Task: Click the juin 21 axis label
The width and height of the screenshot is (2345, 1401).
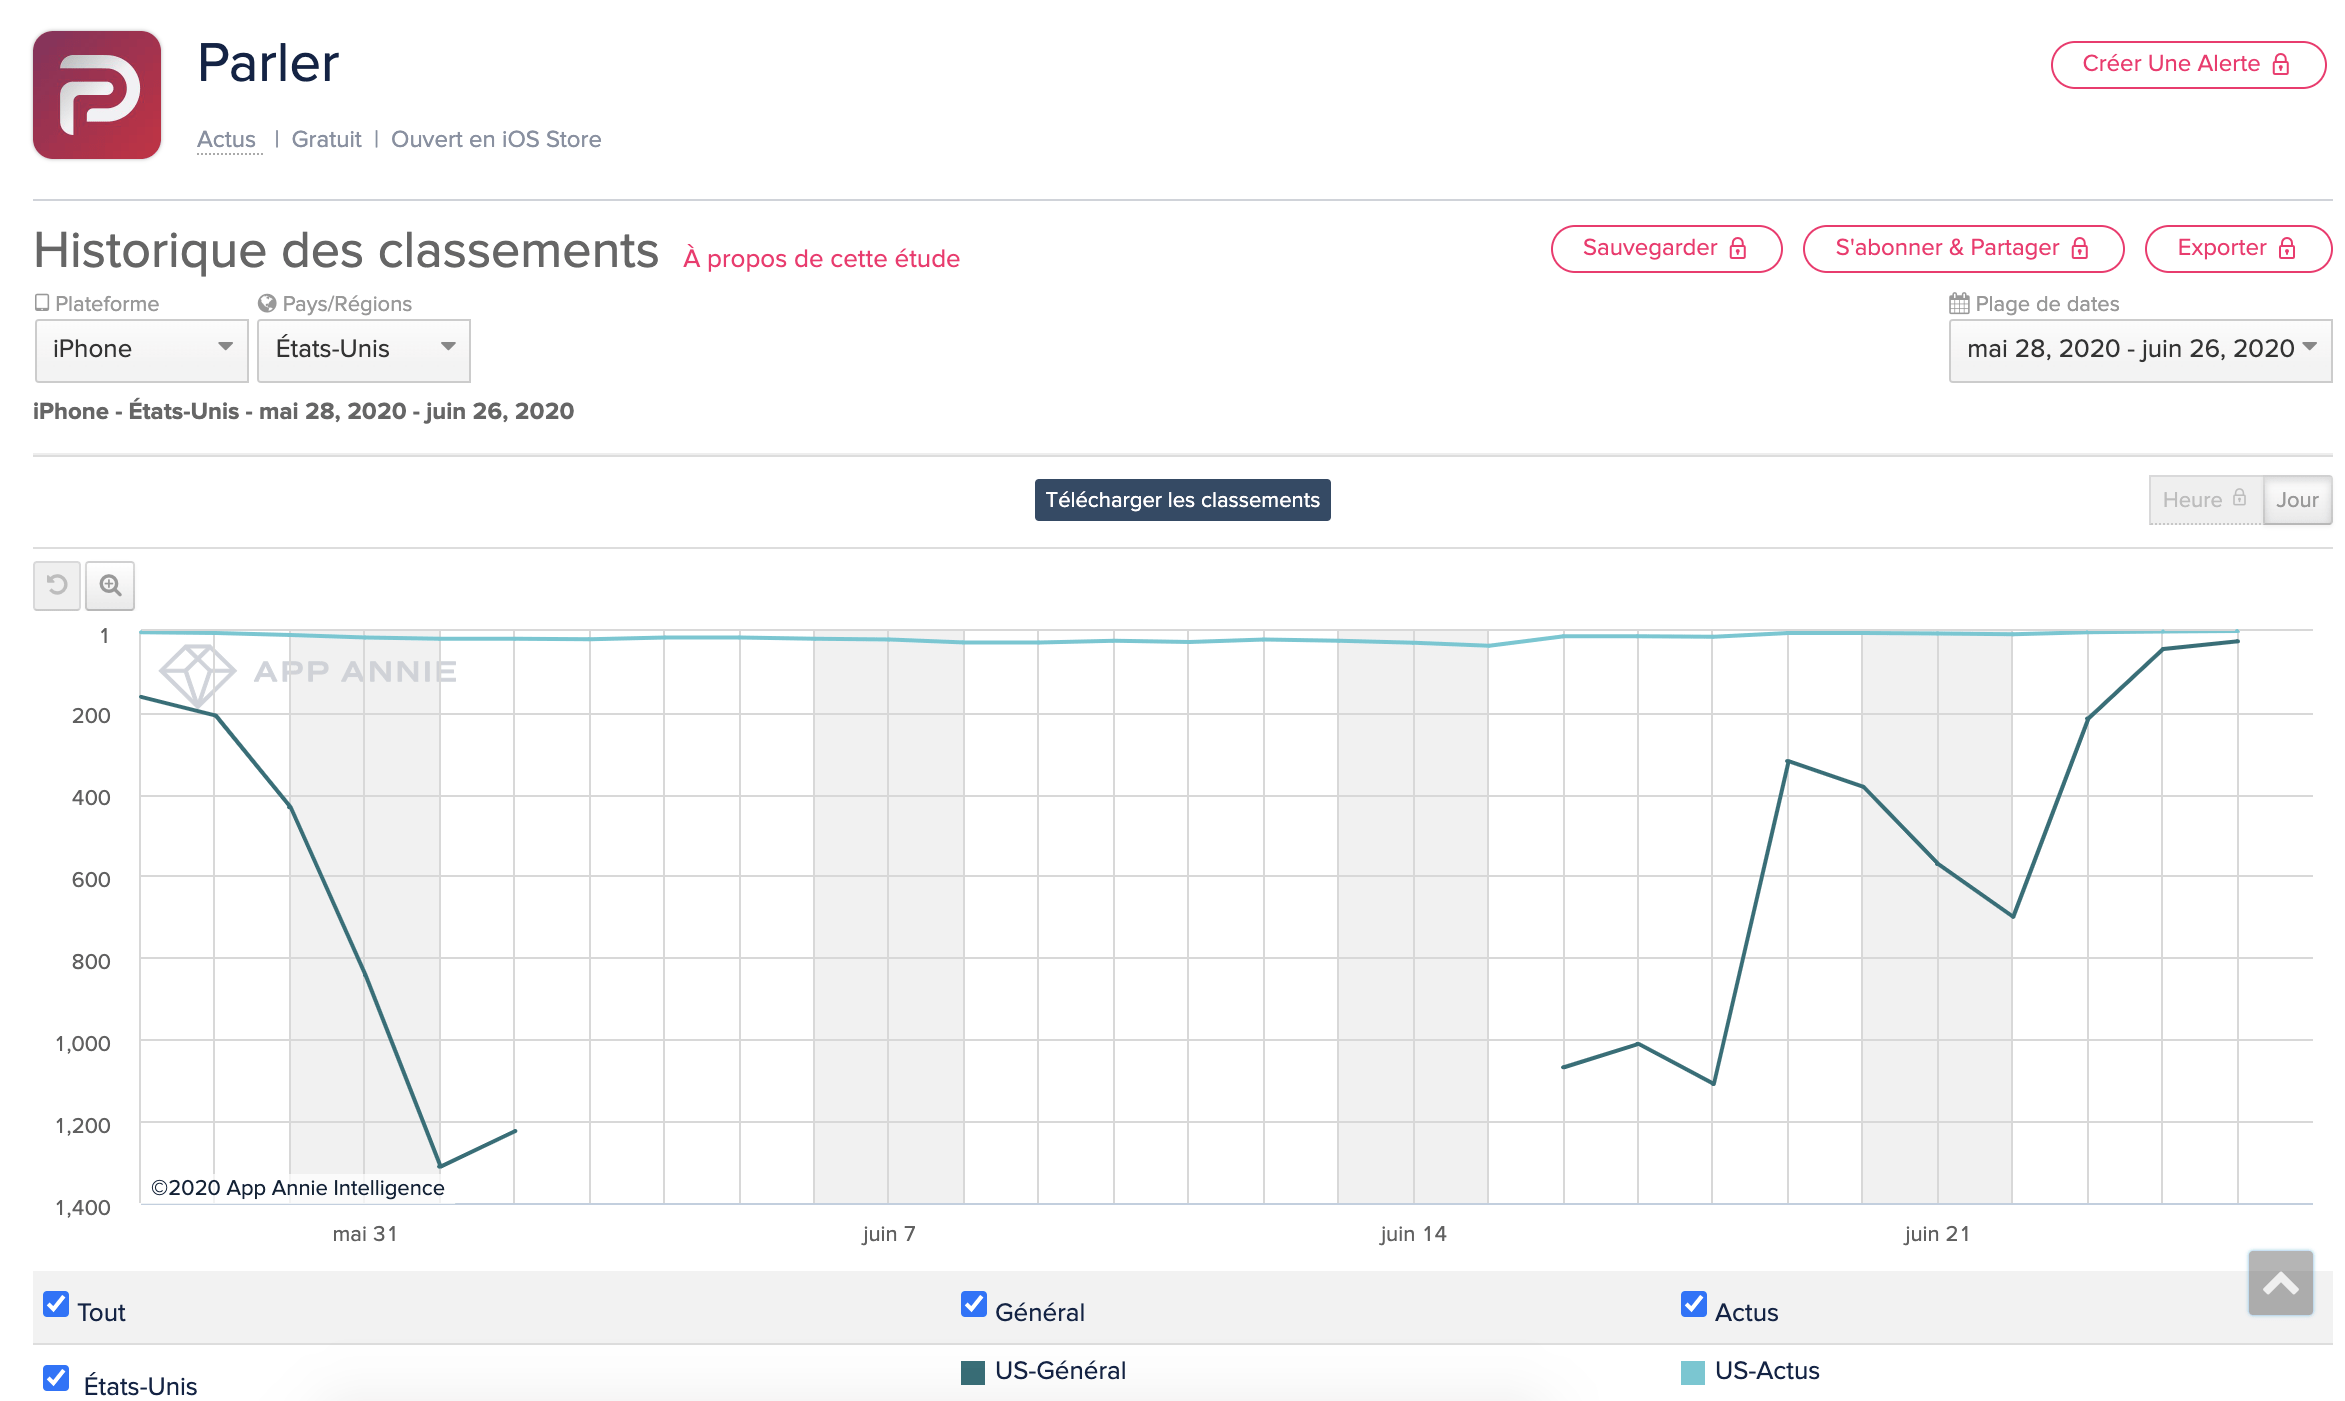Action: (x=1937, y=1234)
